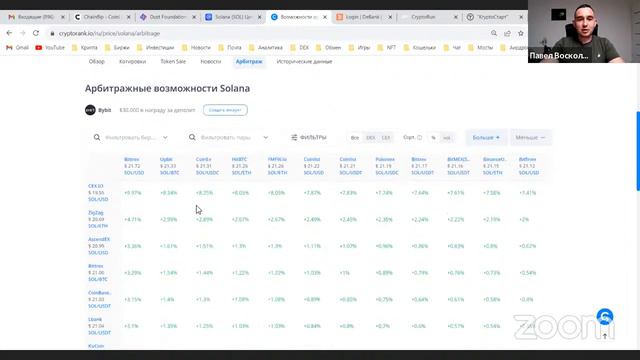
Task: Open the Крипта bookmarks folder
Action: pyautogui.click(x=85, y=47)
